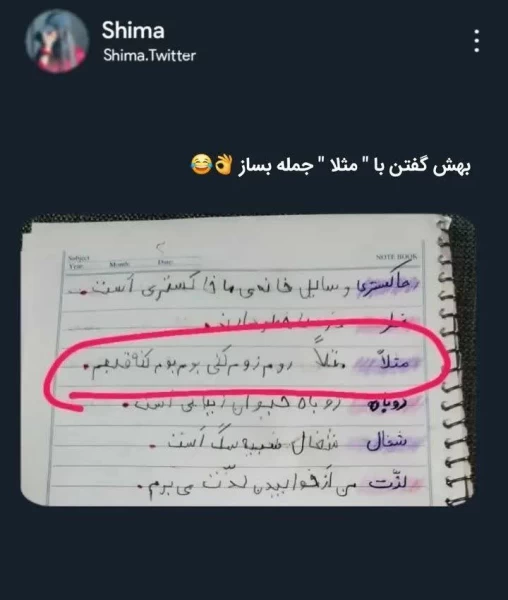Screen dimensions: 508x600
Task: Click the highlighted word لذّت in the notebook
Action: click(388, 482)
